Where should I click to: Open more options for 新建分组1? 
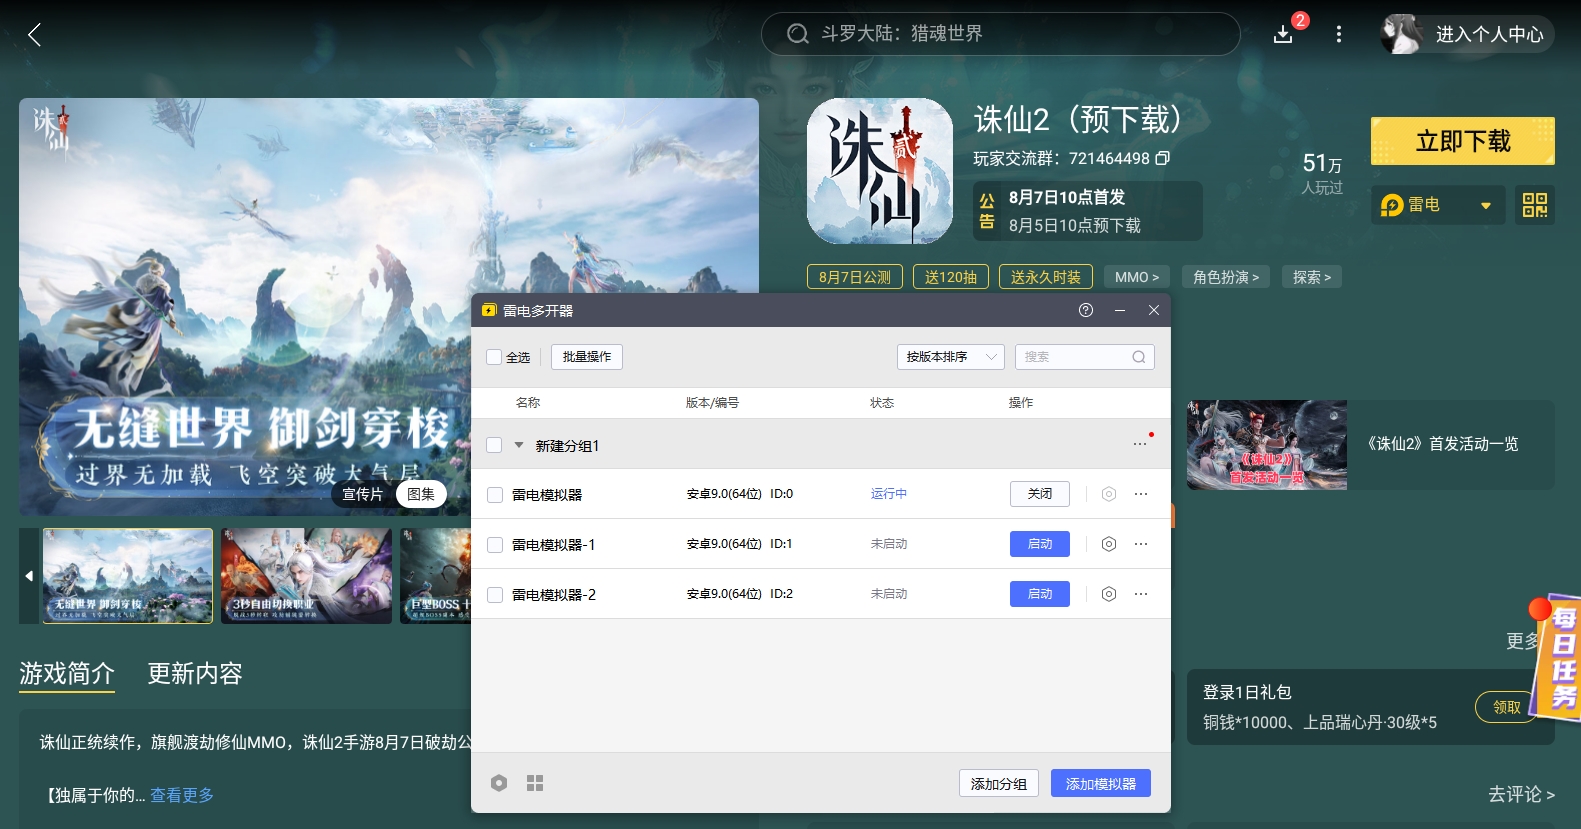1140,444
